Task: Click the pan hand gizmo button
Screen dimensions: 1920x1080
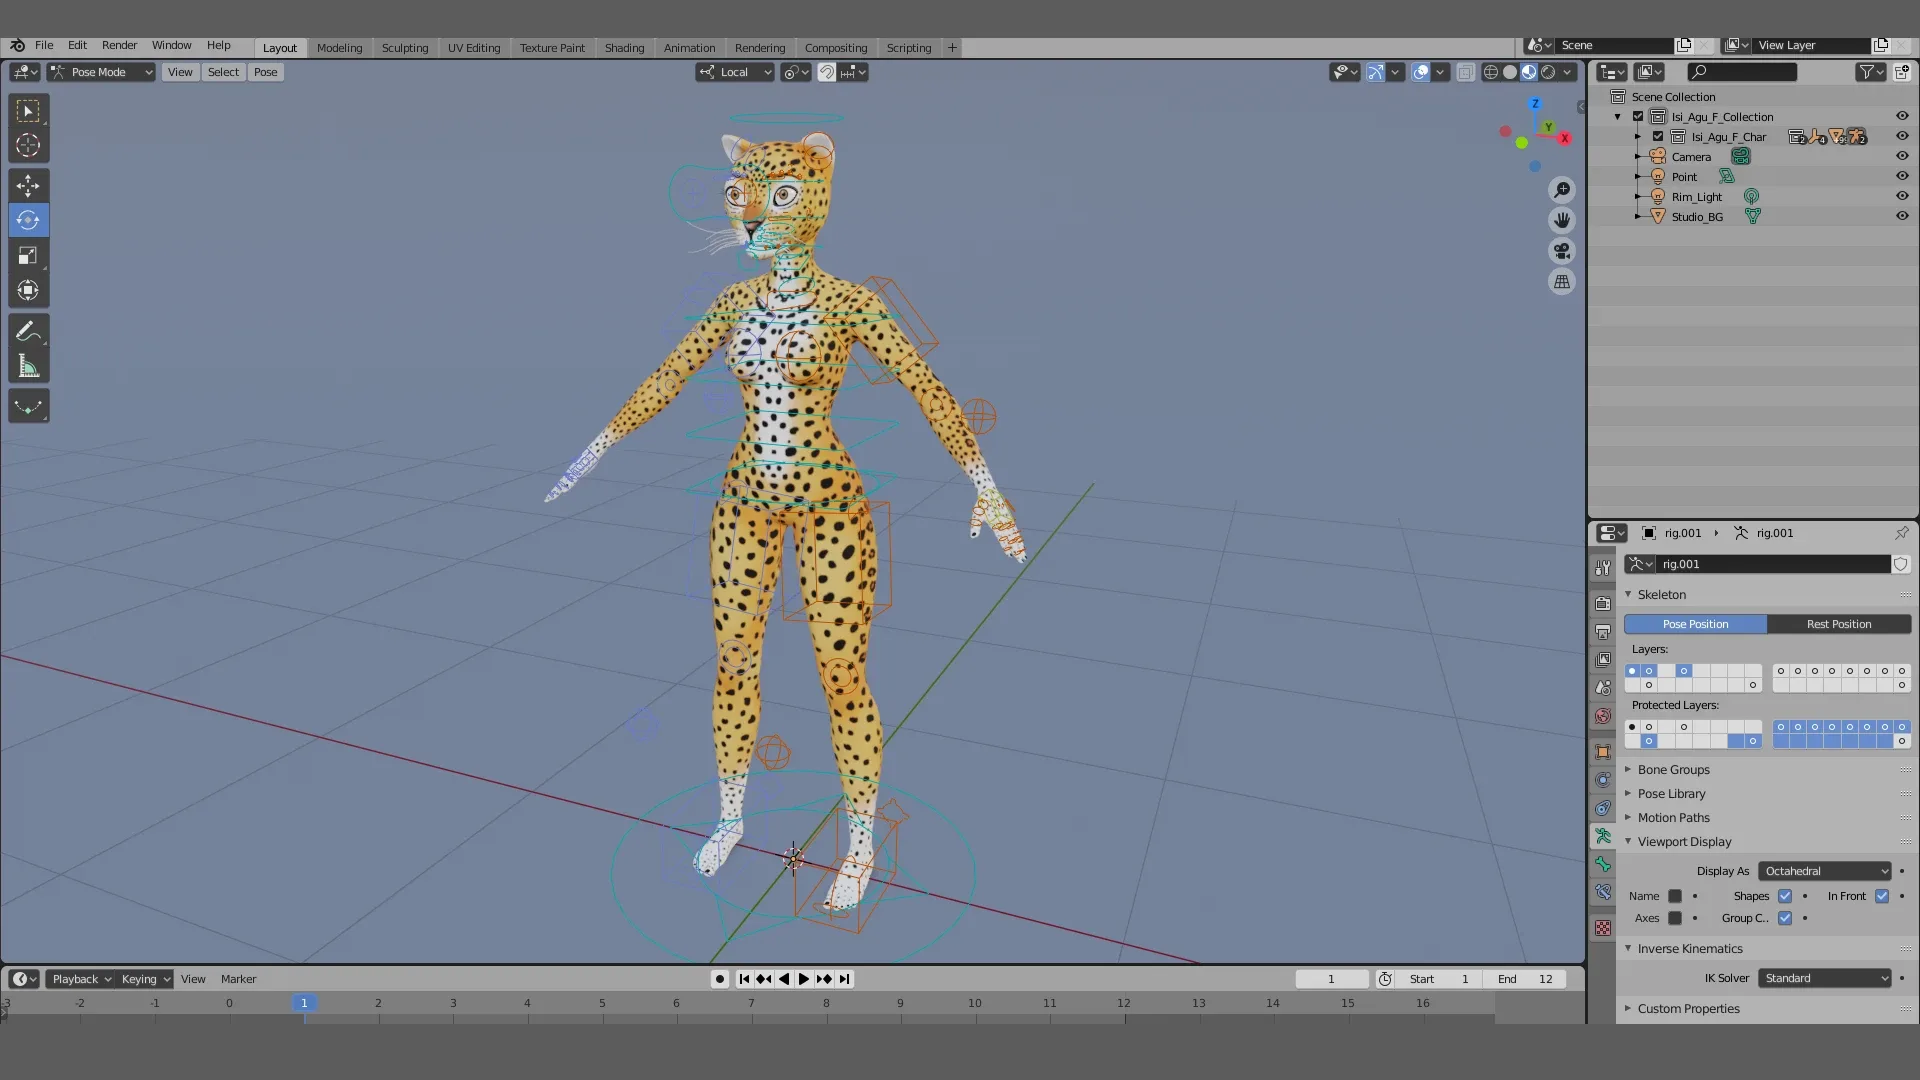Action: coord(1561,220)
